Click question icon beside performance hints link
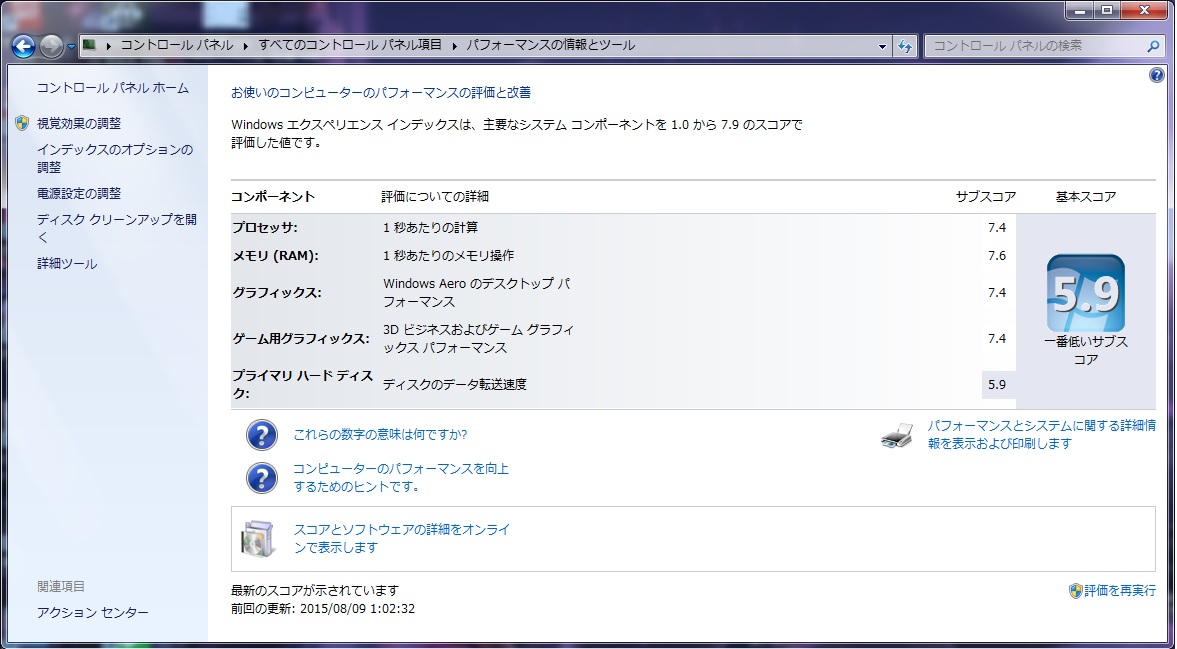The width and height of the screenshot is (1177, 649). click(x=262, y=477)
